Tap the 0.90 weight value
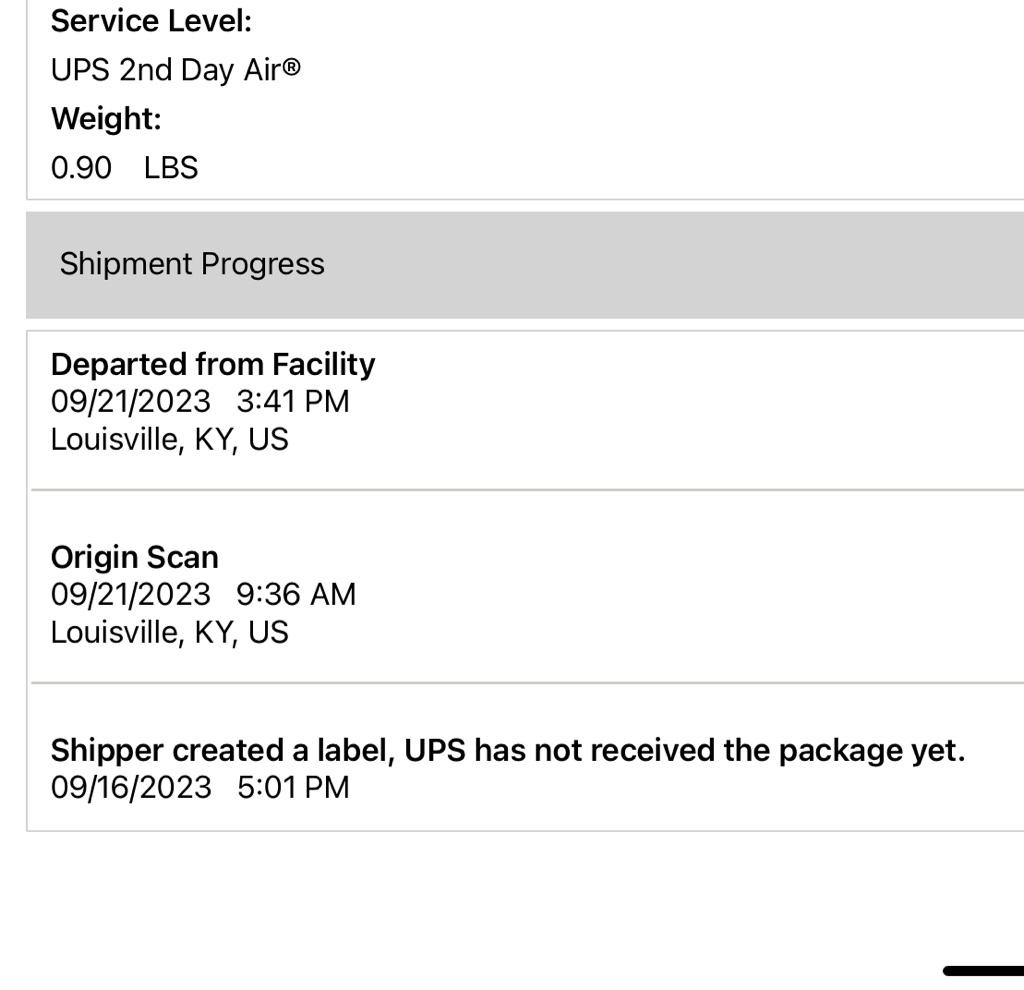 [81, 168]
